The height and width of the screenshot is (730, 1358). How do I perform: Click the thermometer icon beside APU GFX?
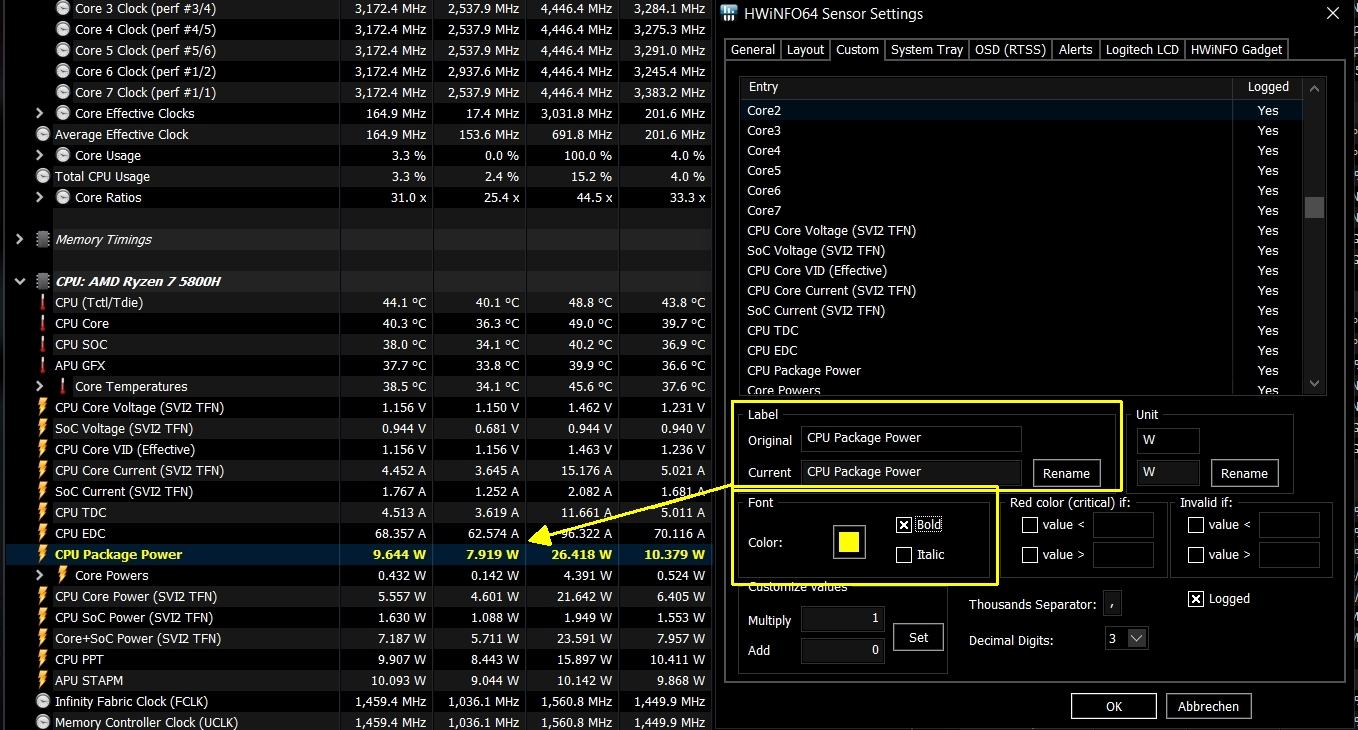(42, 365)
